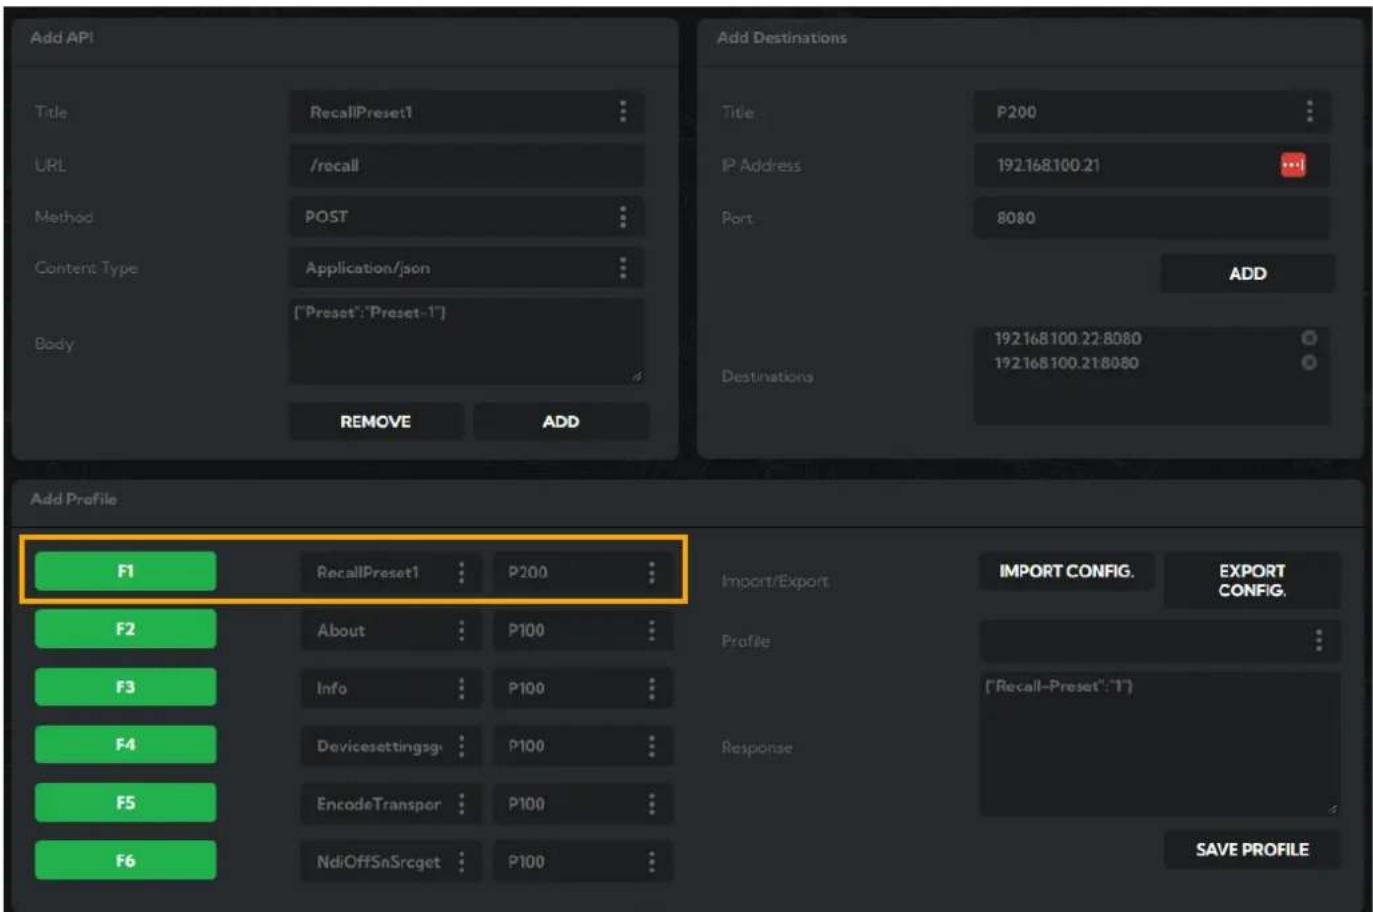This screenshot has height=912, width=1373.
Task: Open the F5 destination dropdown showing P100
Action: point(583,804)
